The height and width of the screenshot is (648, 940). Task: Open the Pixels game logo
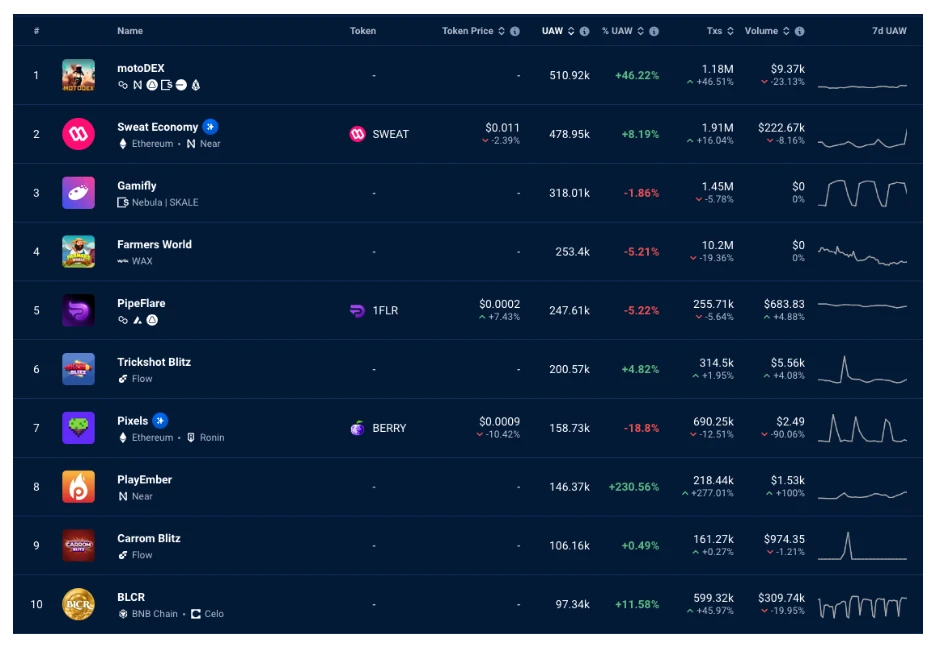(x=79, y=428)
